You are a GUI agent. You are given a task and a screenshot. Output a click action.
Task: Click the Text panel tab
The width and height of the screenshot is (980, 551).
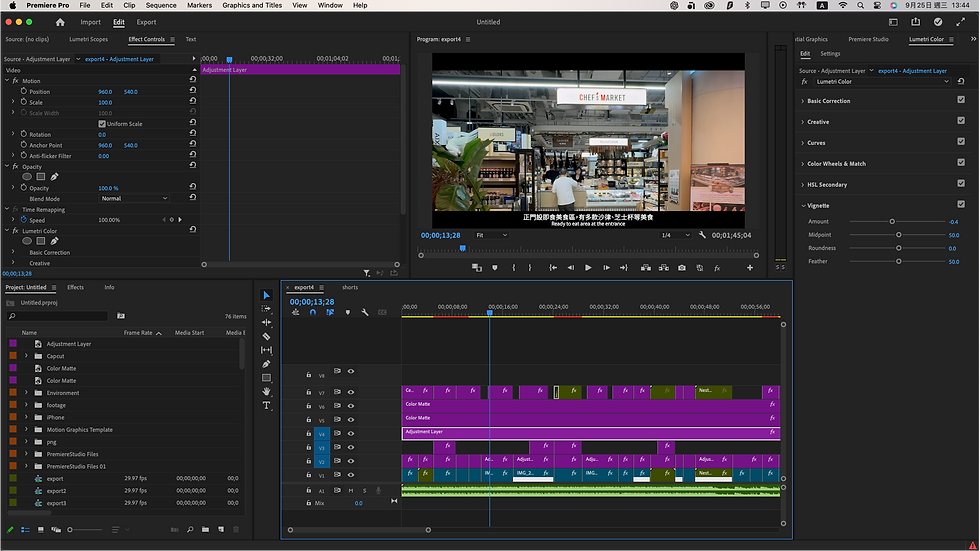[191, 39]
